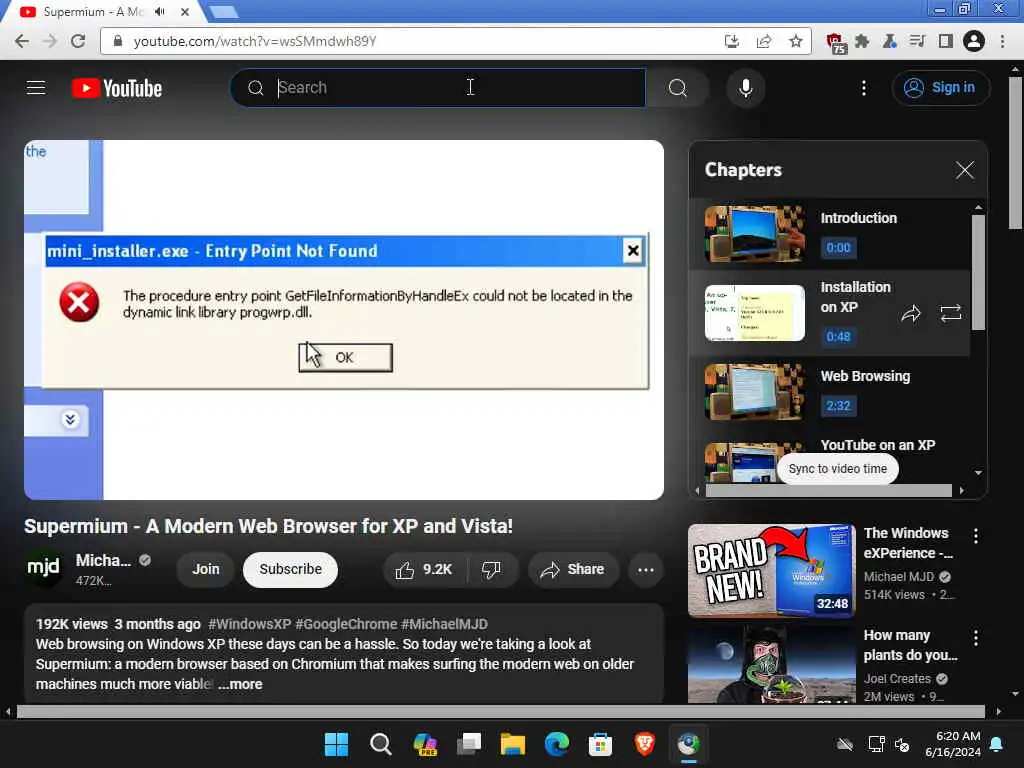Share the Supermium video
Image resolution: width=1024 pixels, height=768 pixels.
572,569
